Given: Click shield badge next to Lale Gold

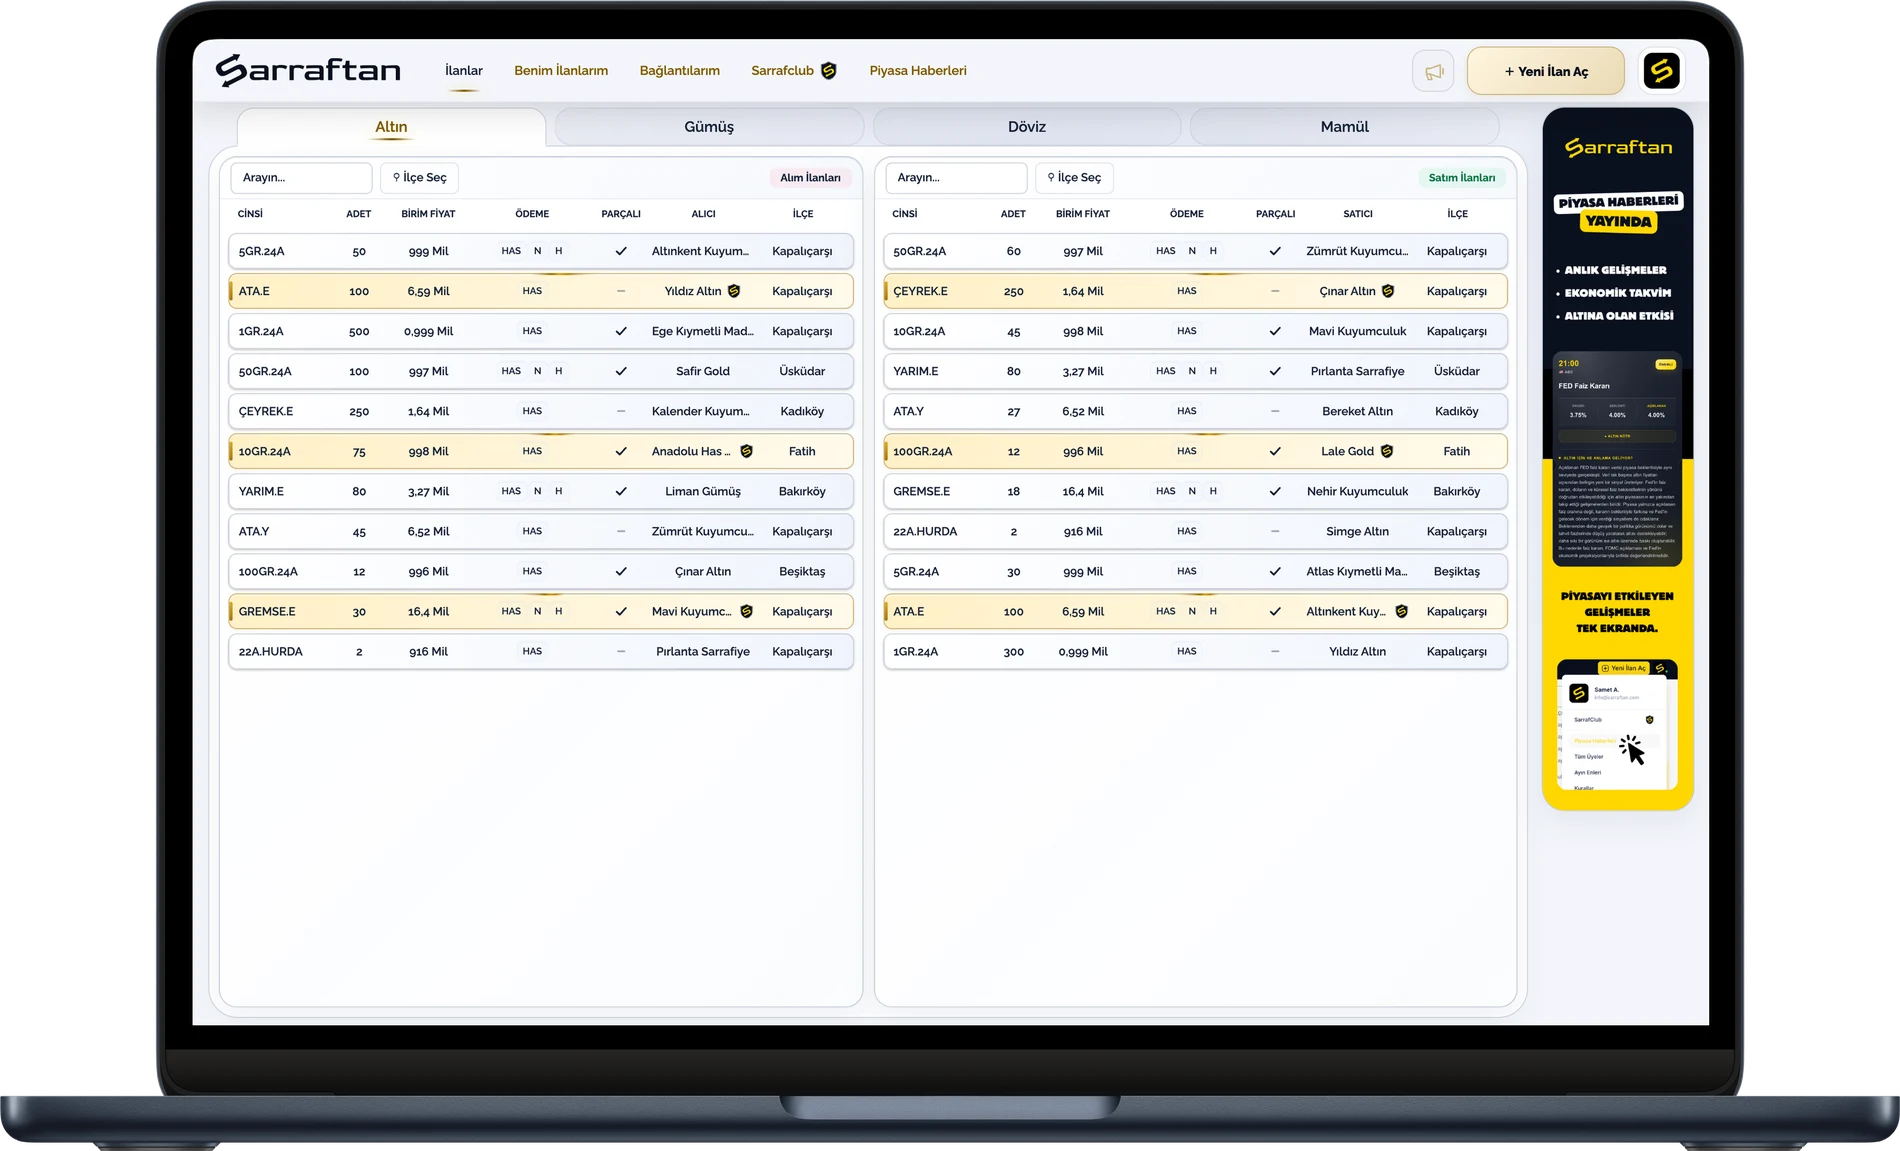Looking at the screenshot, I should (x=1387, y=451).
